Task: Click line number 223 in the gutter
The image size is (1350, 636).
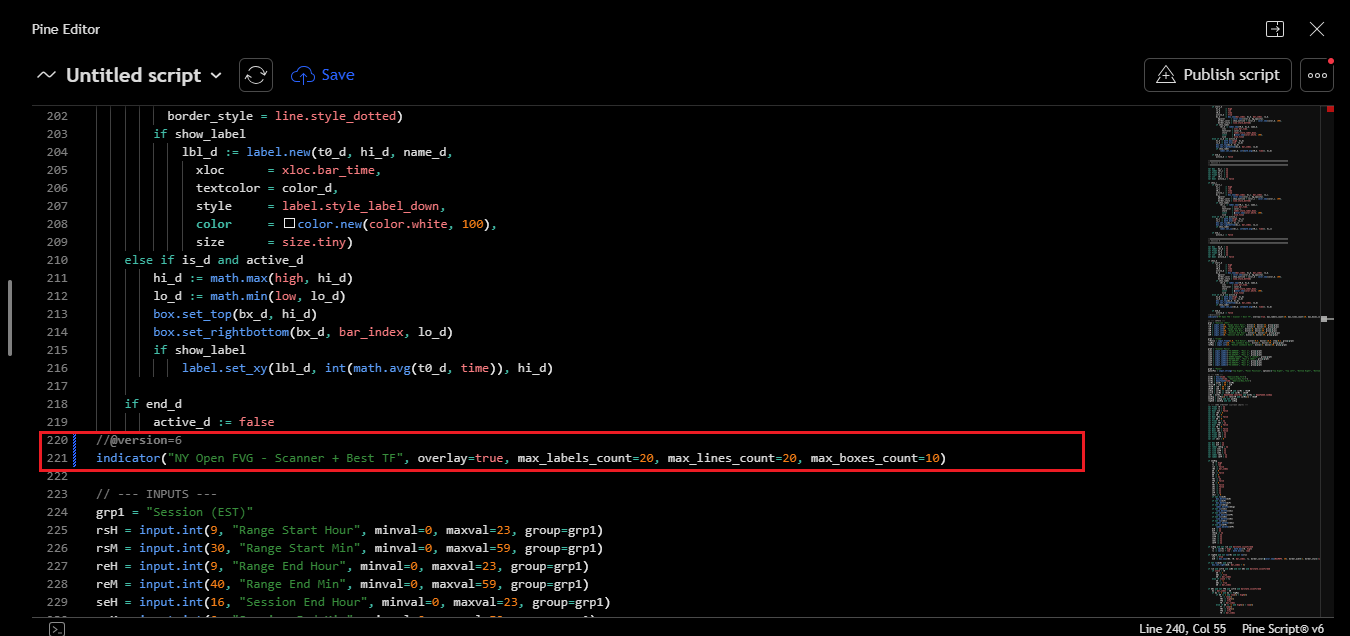Action: (56, 494)
